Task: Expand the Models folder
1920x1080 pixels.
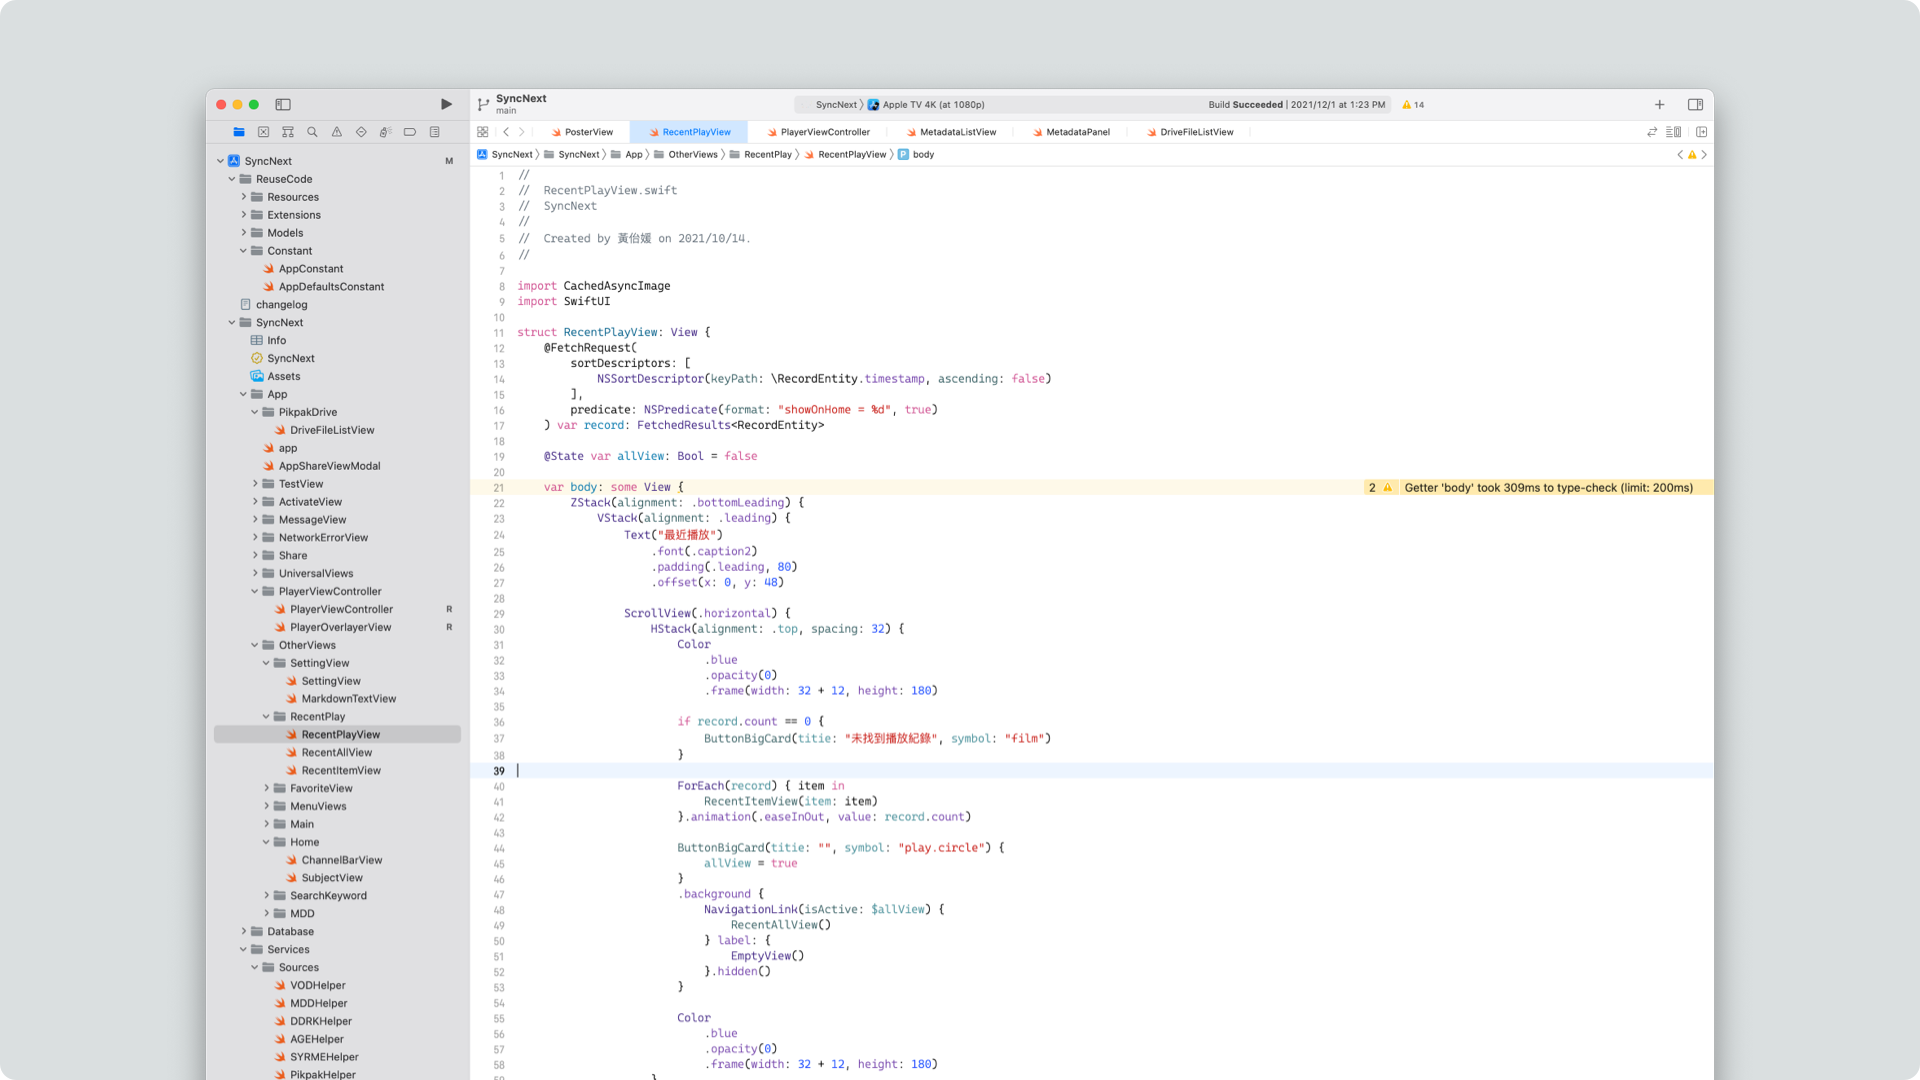Action: [243, 233]
